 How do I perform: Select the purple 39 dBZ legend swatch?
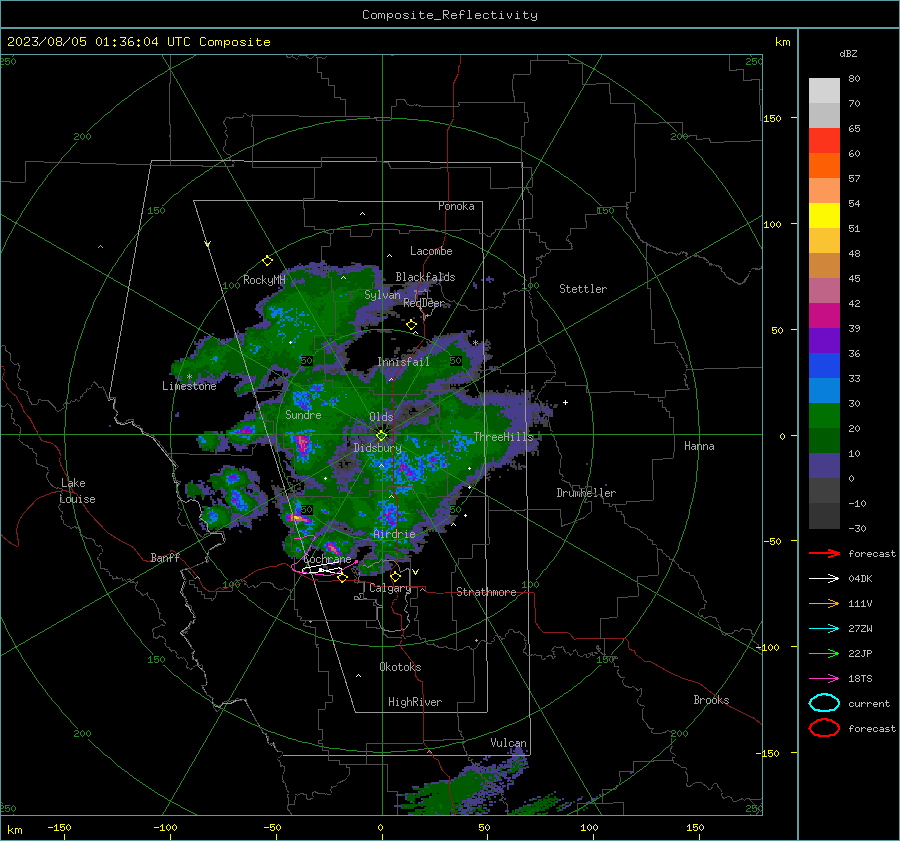click(824, 340)
